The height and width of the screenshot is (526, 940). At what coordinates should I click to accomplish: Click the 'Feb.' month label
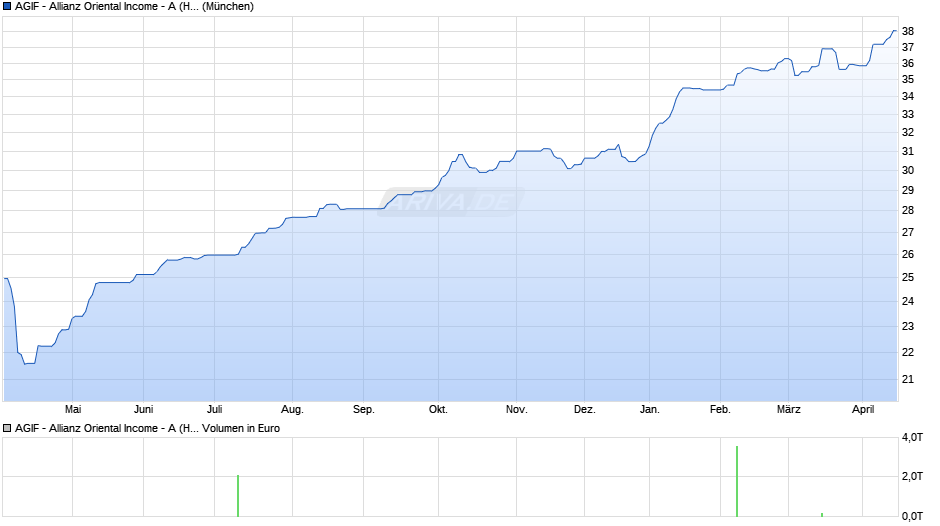pyautogui.click(x=721, y=409)
